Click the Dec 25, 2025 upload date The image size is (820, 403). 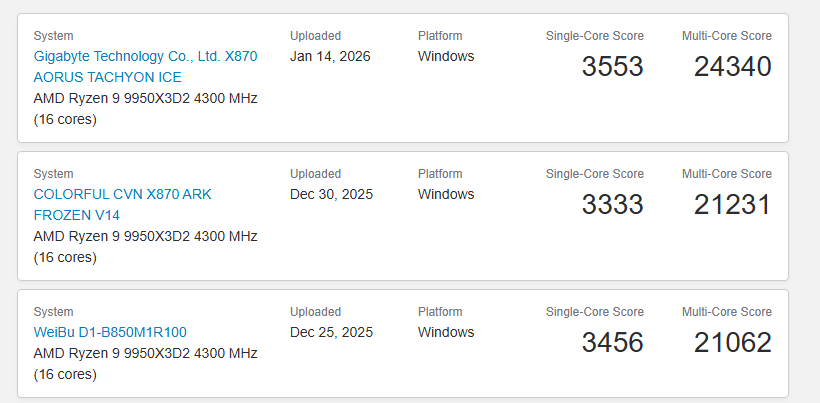tap(331, 332)
